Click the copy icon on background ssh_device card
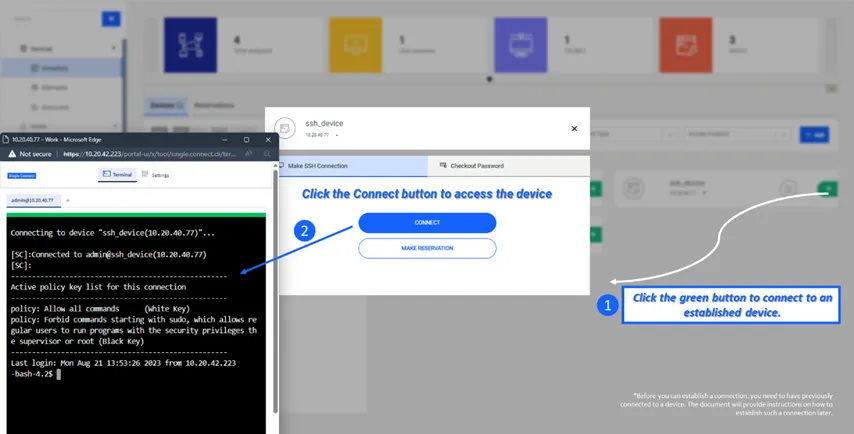854x434 pixels. (x=788, y=189)
